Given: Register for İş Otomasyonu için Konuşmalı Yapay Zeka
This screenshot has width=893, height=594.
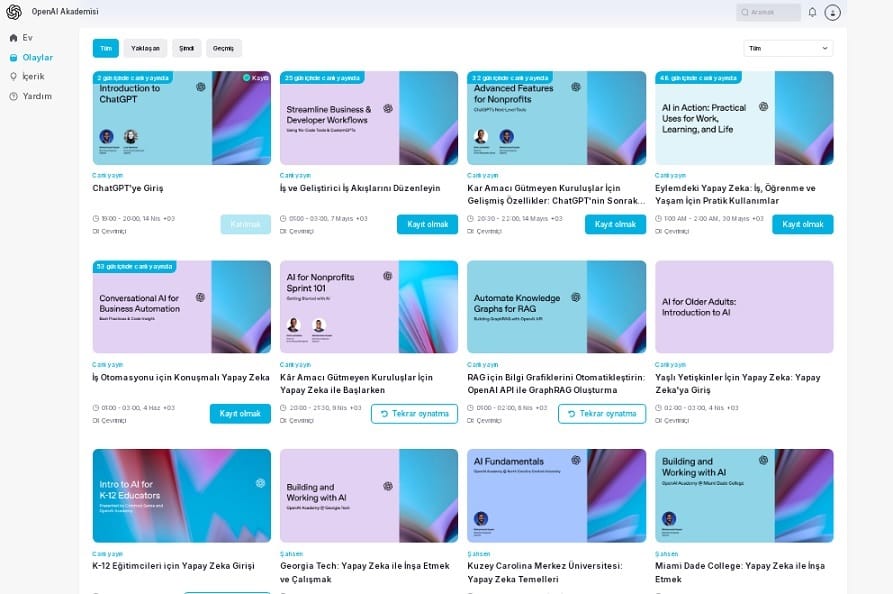Looking at the screenshot, I should 240,413.
